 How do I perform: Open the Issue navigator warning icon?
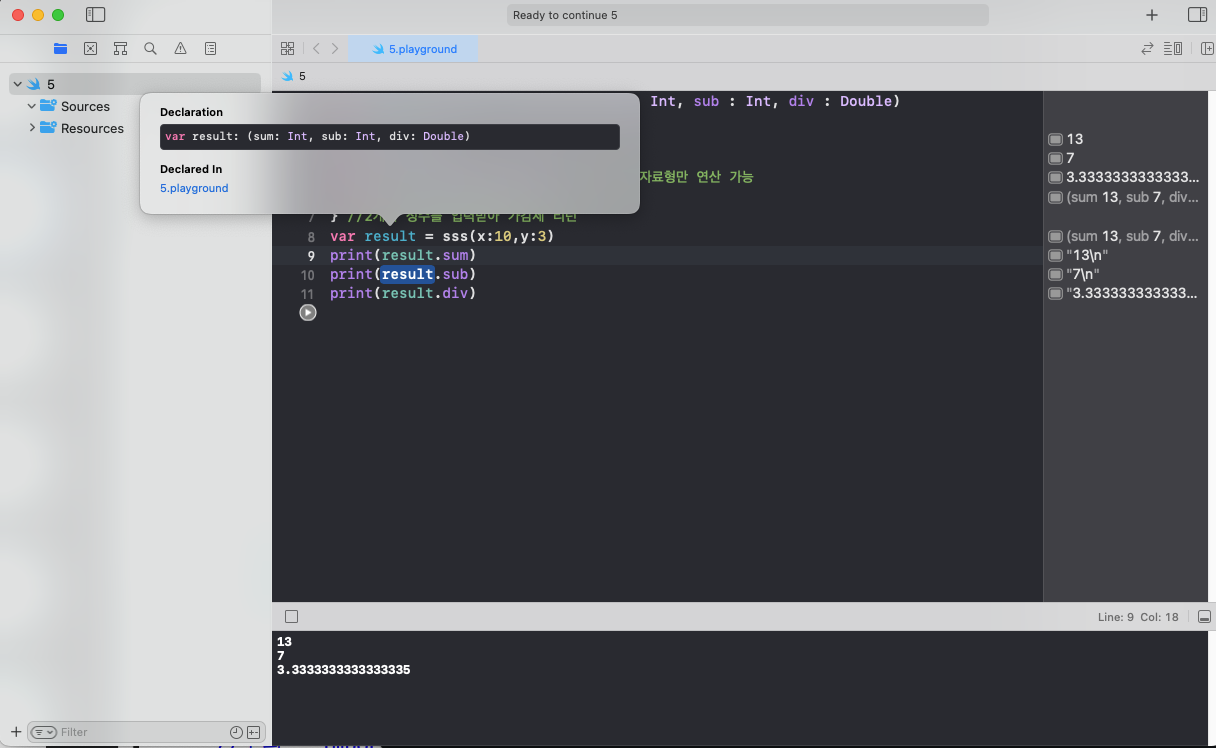pyautogui.click(x=180, y=48)
